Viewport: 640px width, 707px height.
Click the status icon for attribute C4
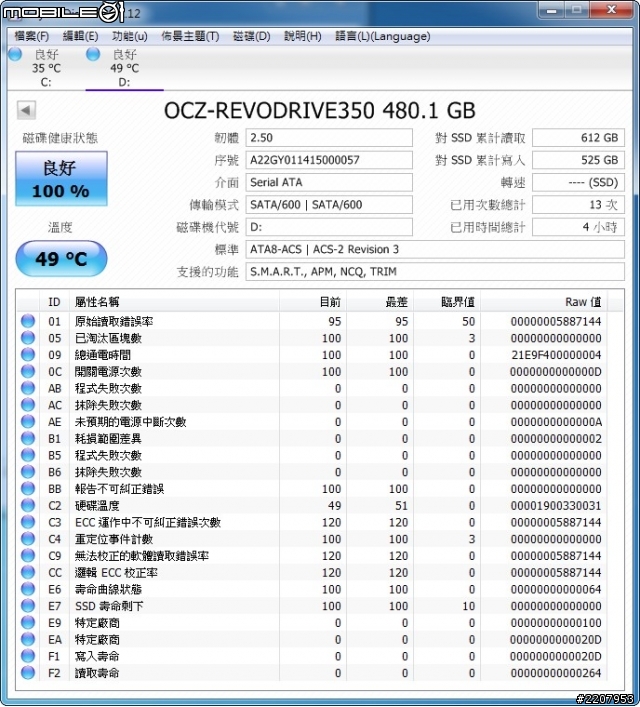[28, 539]
